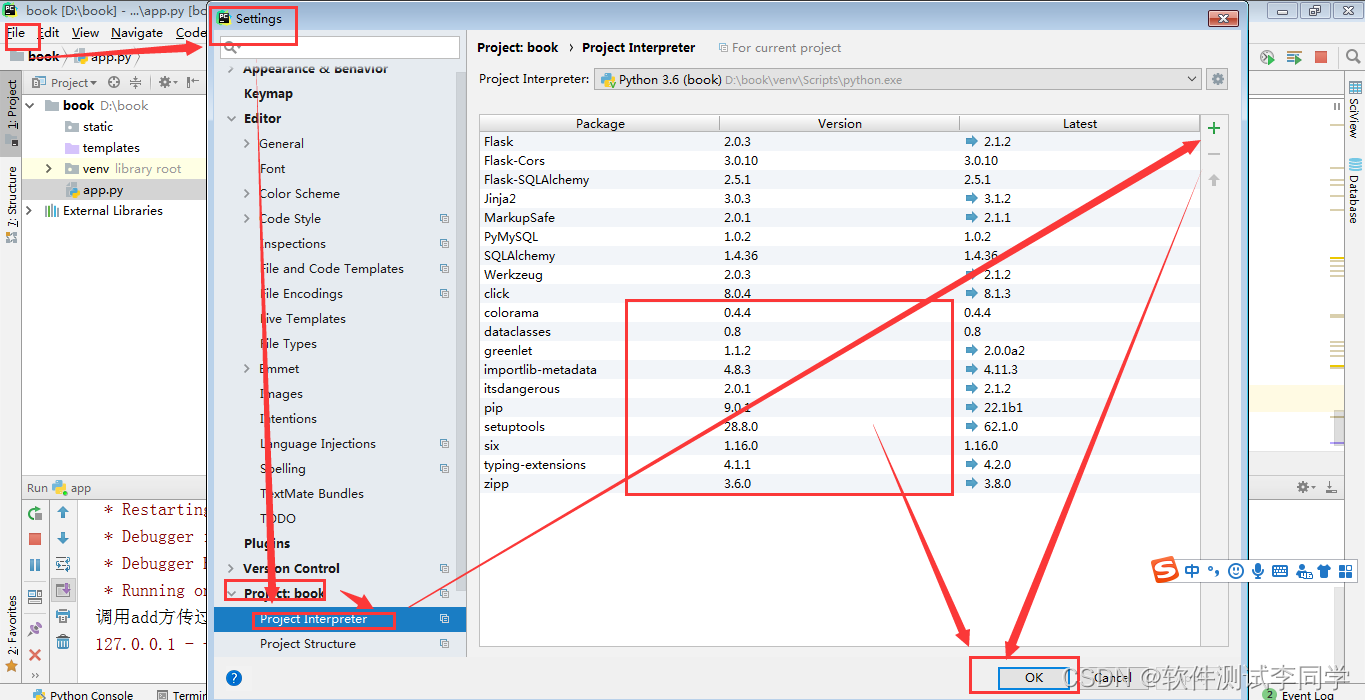Select app.py in the project tree
Image resolution: width=1365 pixels, height=700 pixels.
tap(103, 190)
